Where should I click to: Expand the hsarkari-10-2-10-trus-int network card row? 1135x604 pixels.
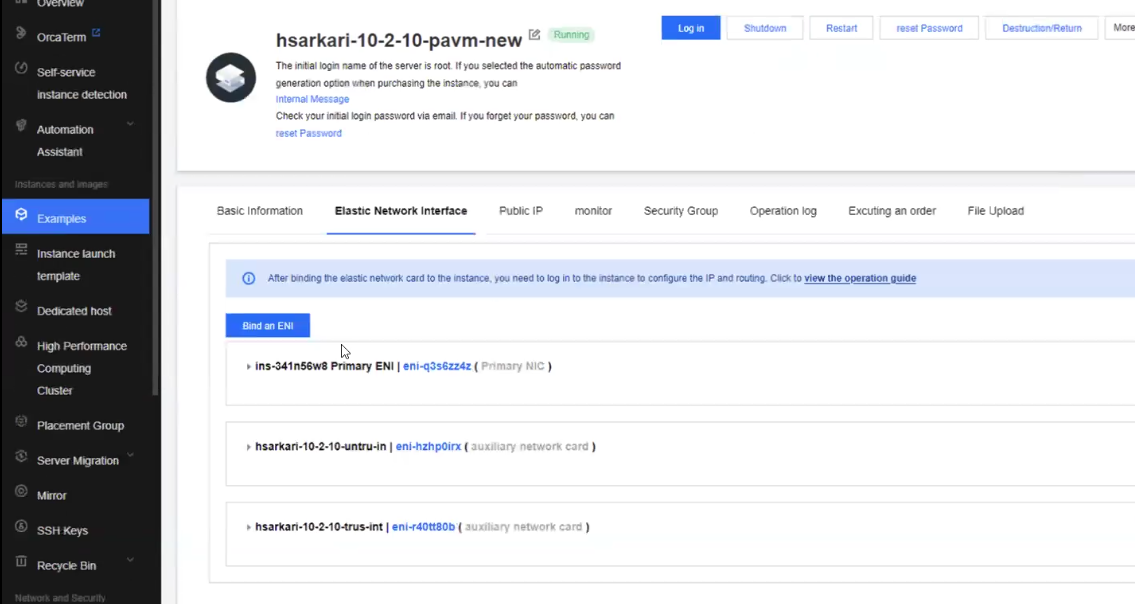249,527
